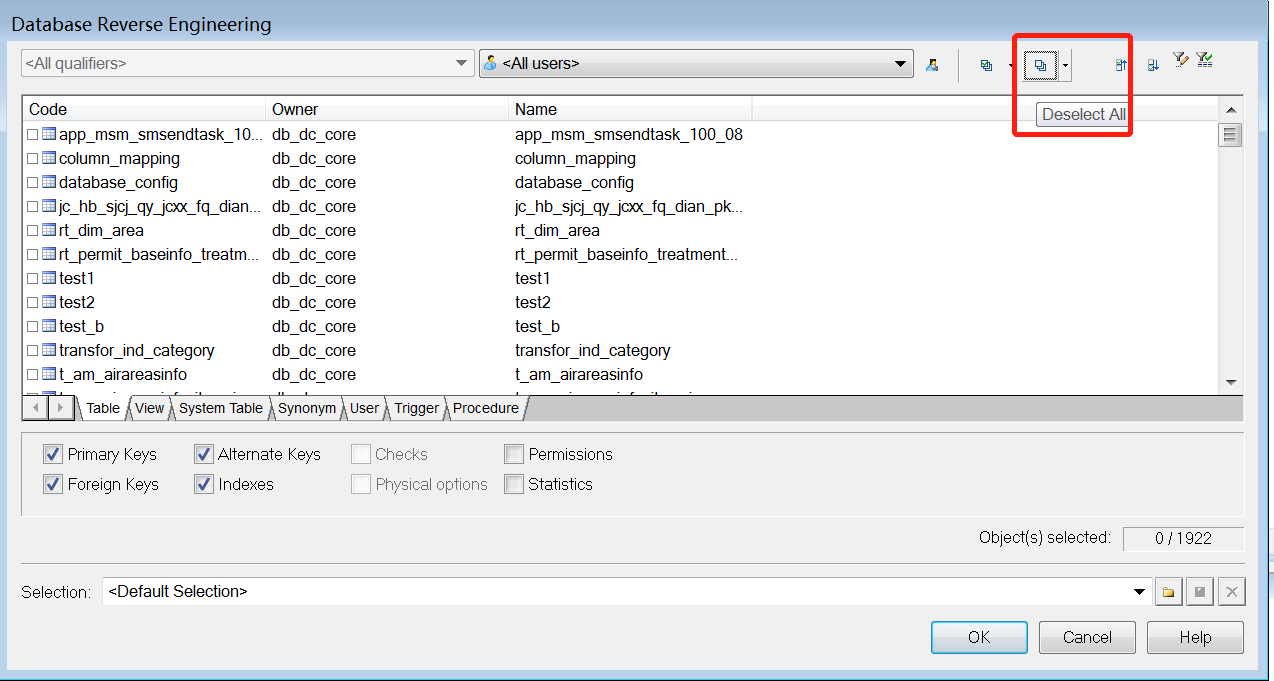
Task: Click the save selection disk icon
Action: pos(1200,592)
